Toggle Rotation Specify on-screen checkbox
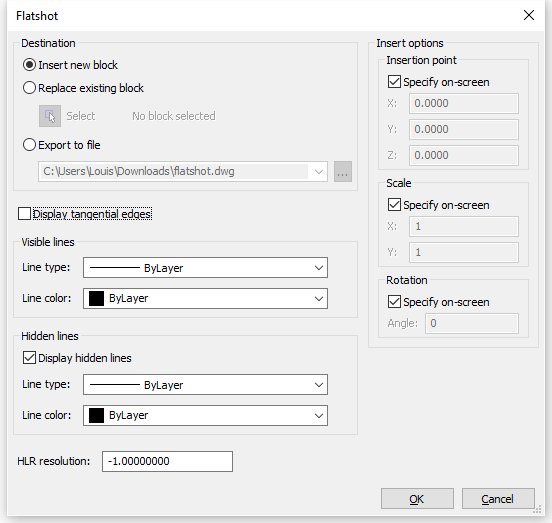The width and height of the screenshot is (552, 523). click(x=394, y=302)
